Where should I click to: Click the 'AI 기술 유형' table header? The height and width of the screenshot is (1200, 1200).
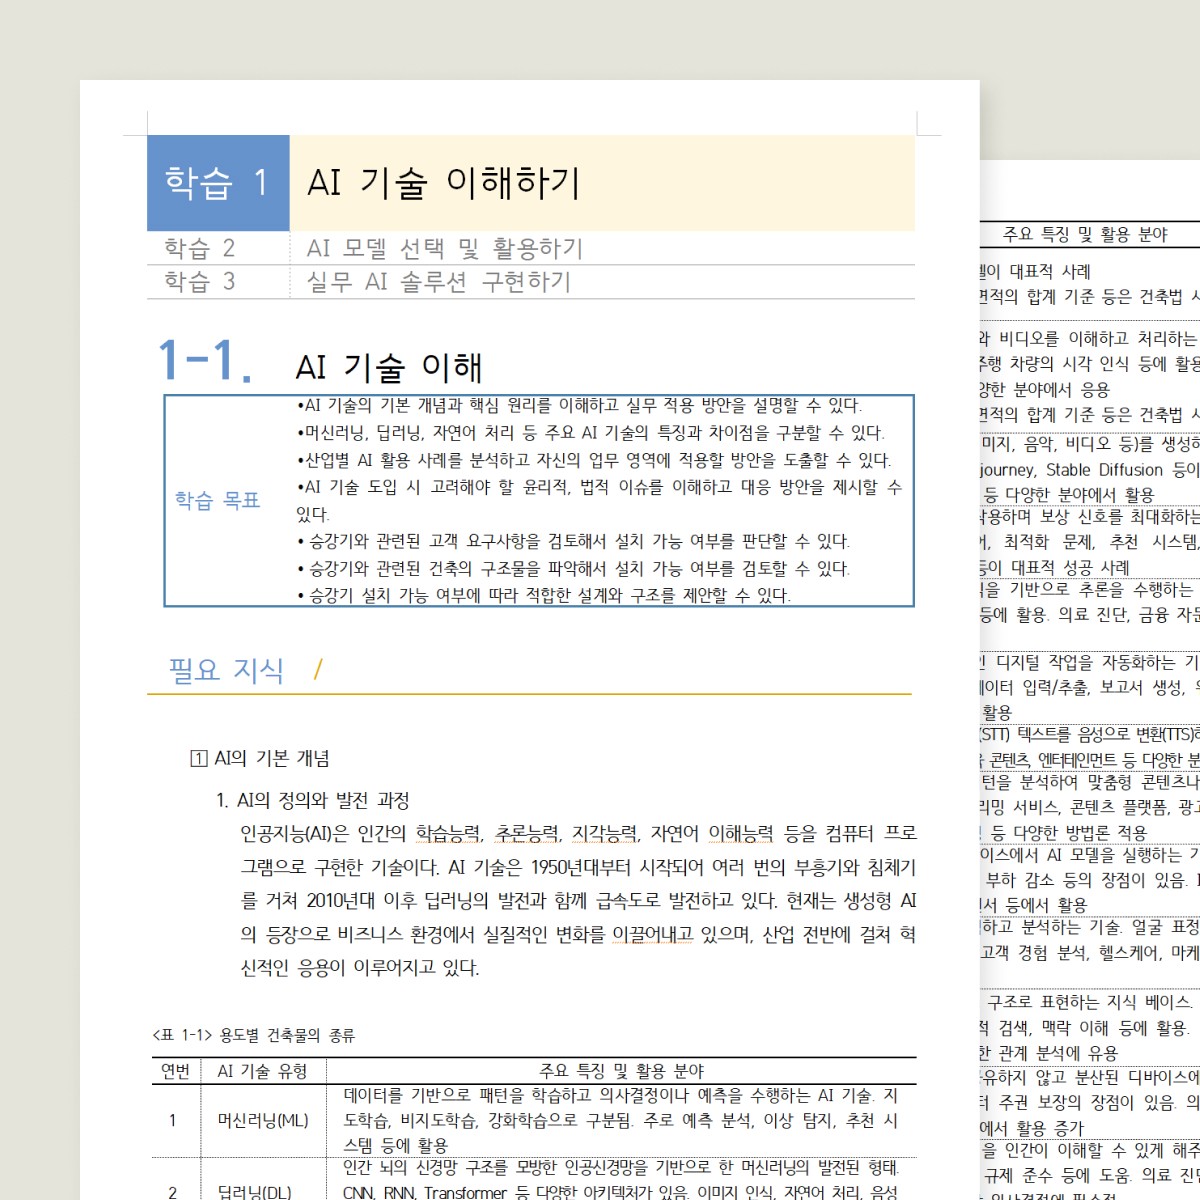coord(262,1071)
